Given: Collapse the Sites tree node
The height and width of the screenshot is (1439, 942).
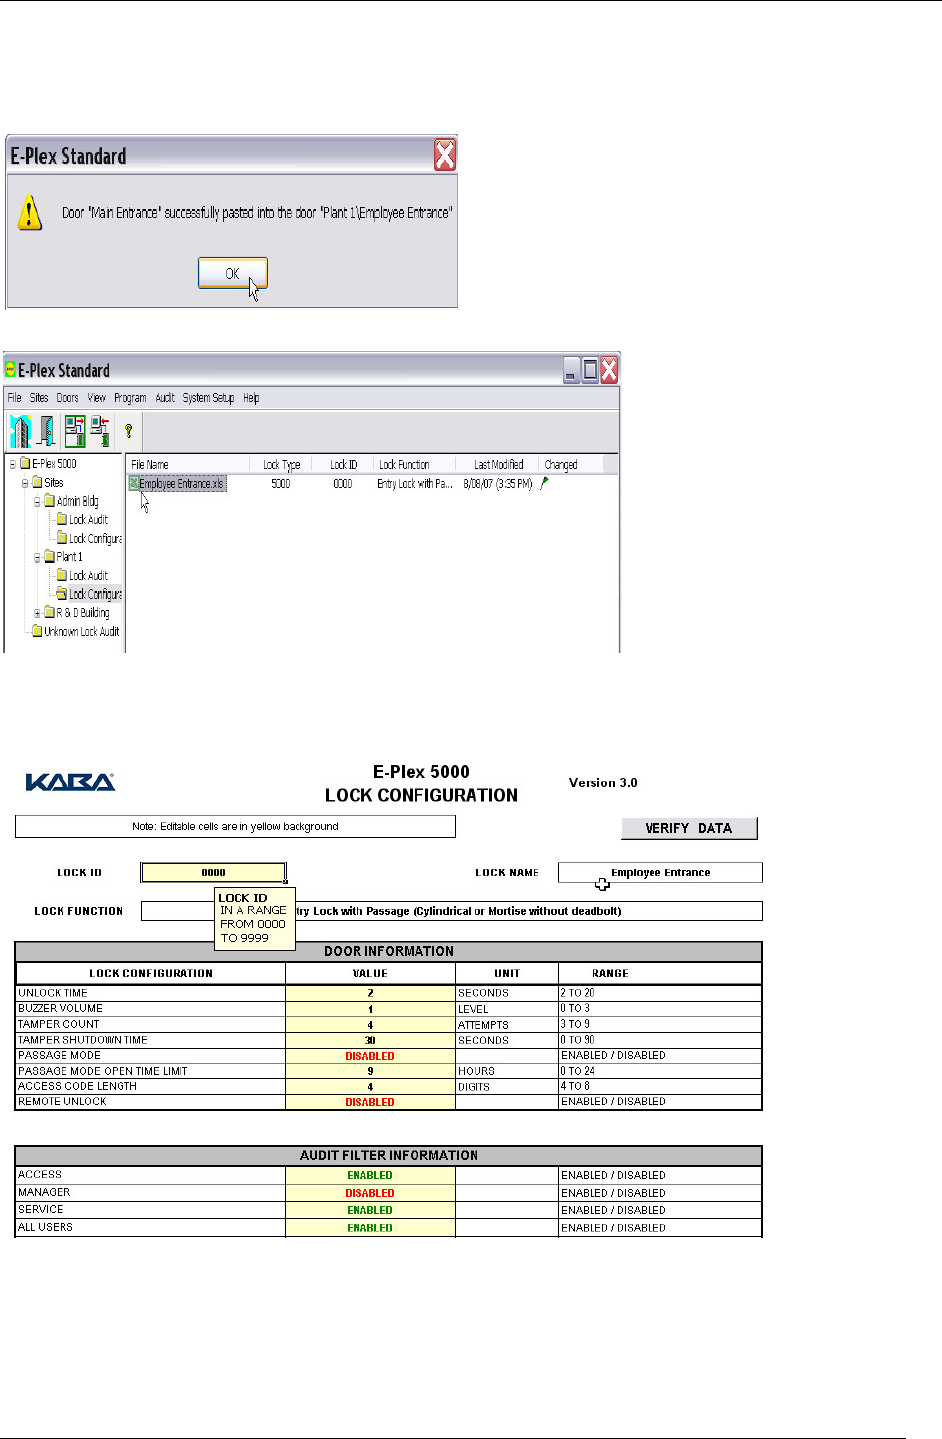Looking at the screenshot, I should tap(25, 482).
